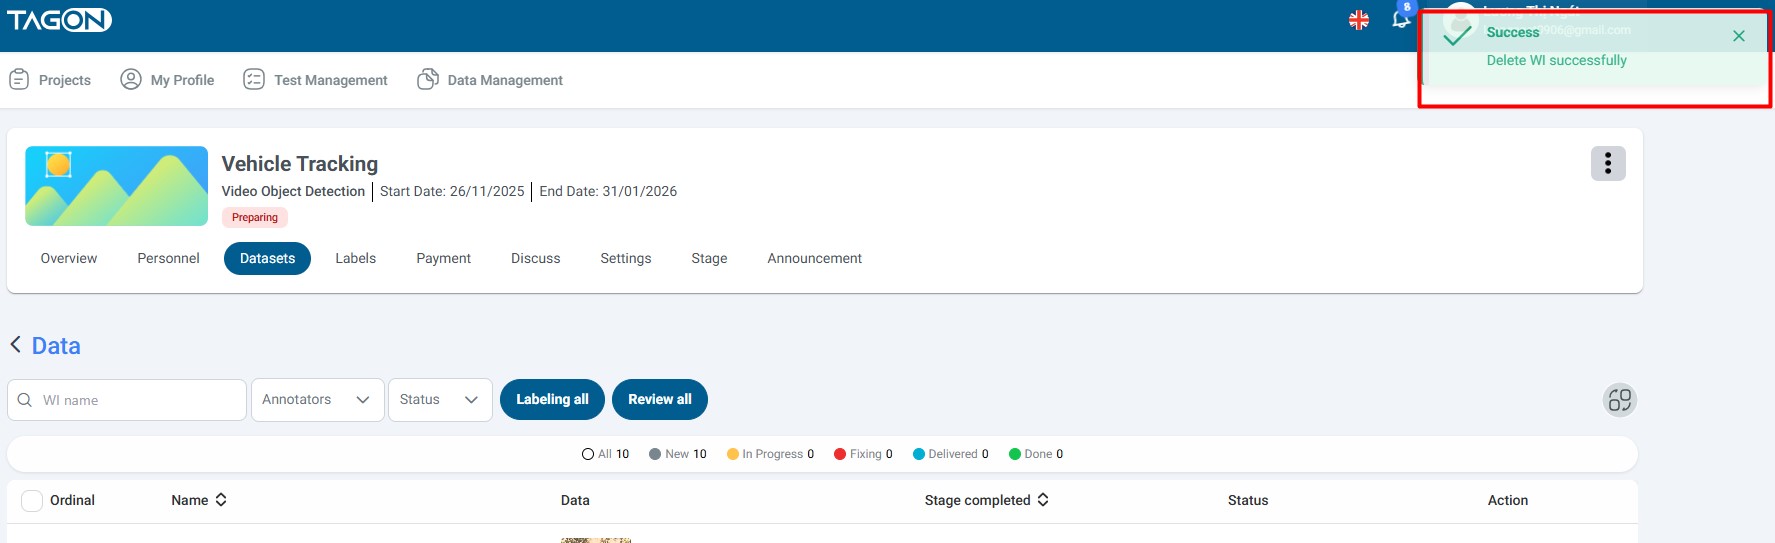
Task: Go back using the Data arrow
Action: click(x=16, y=345)
